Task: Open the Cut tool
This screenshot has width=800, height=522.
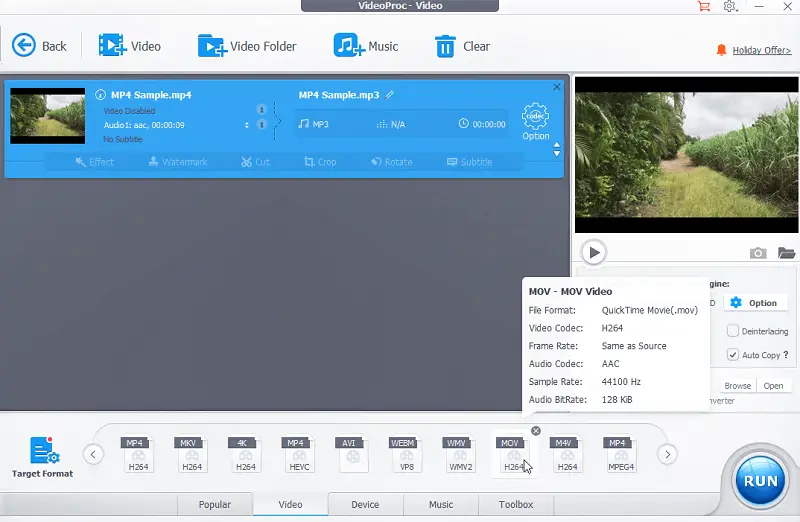Action: coord(256,162)
